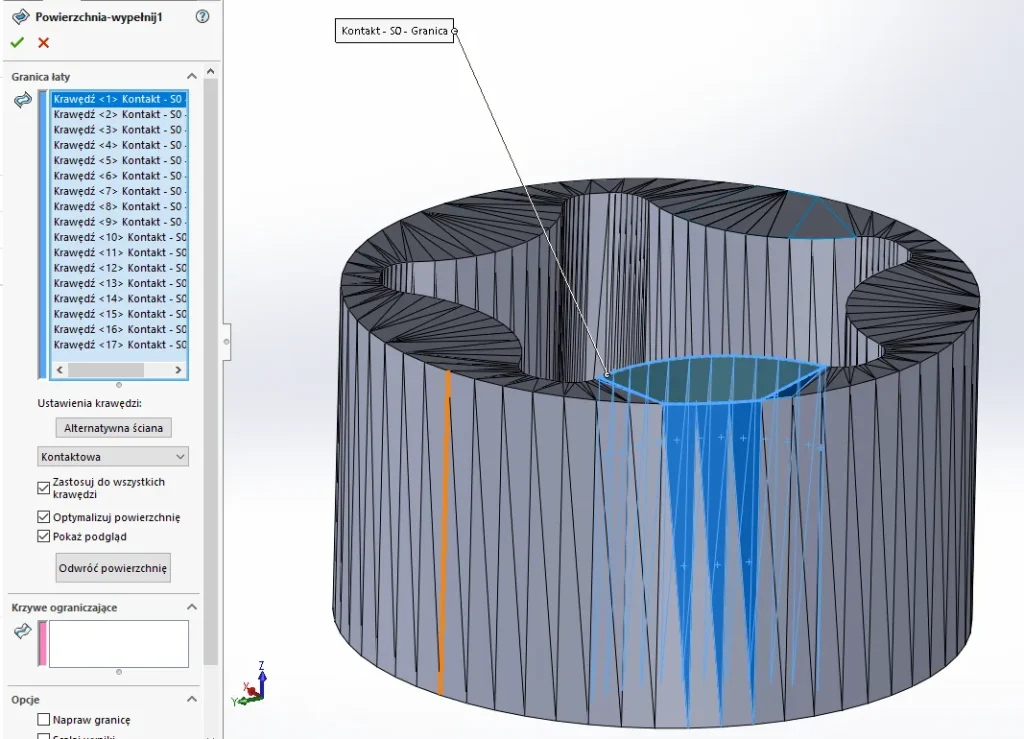Select Krawędź <15> Kontakt row
This screenshot has height=739, width=1024.
point(120,314)
